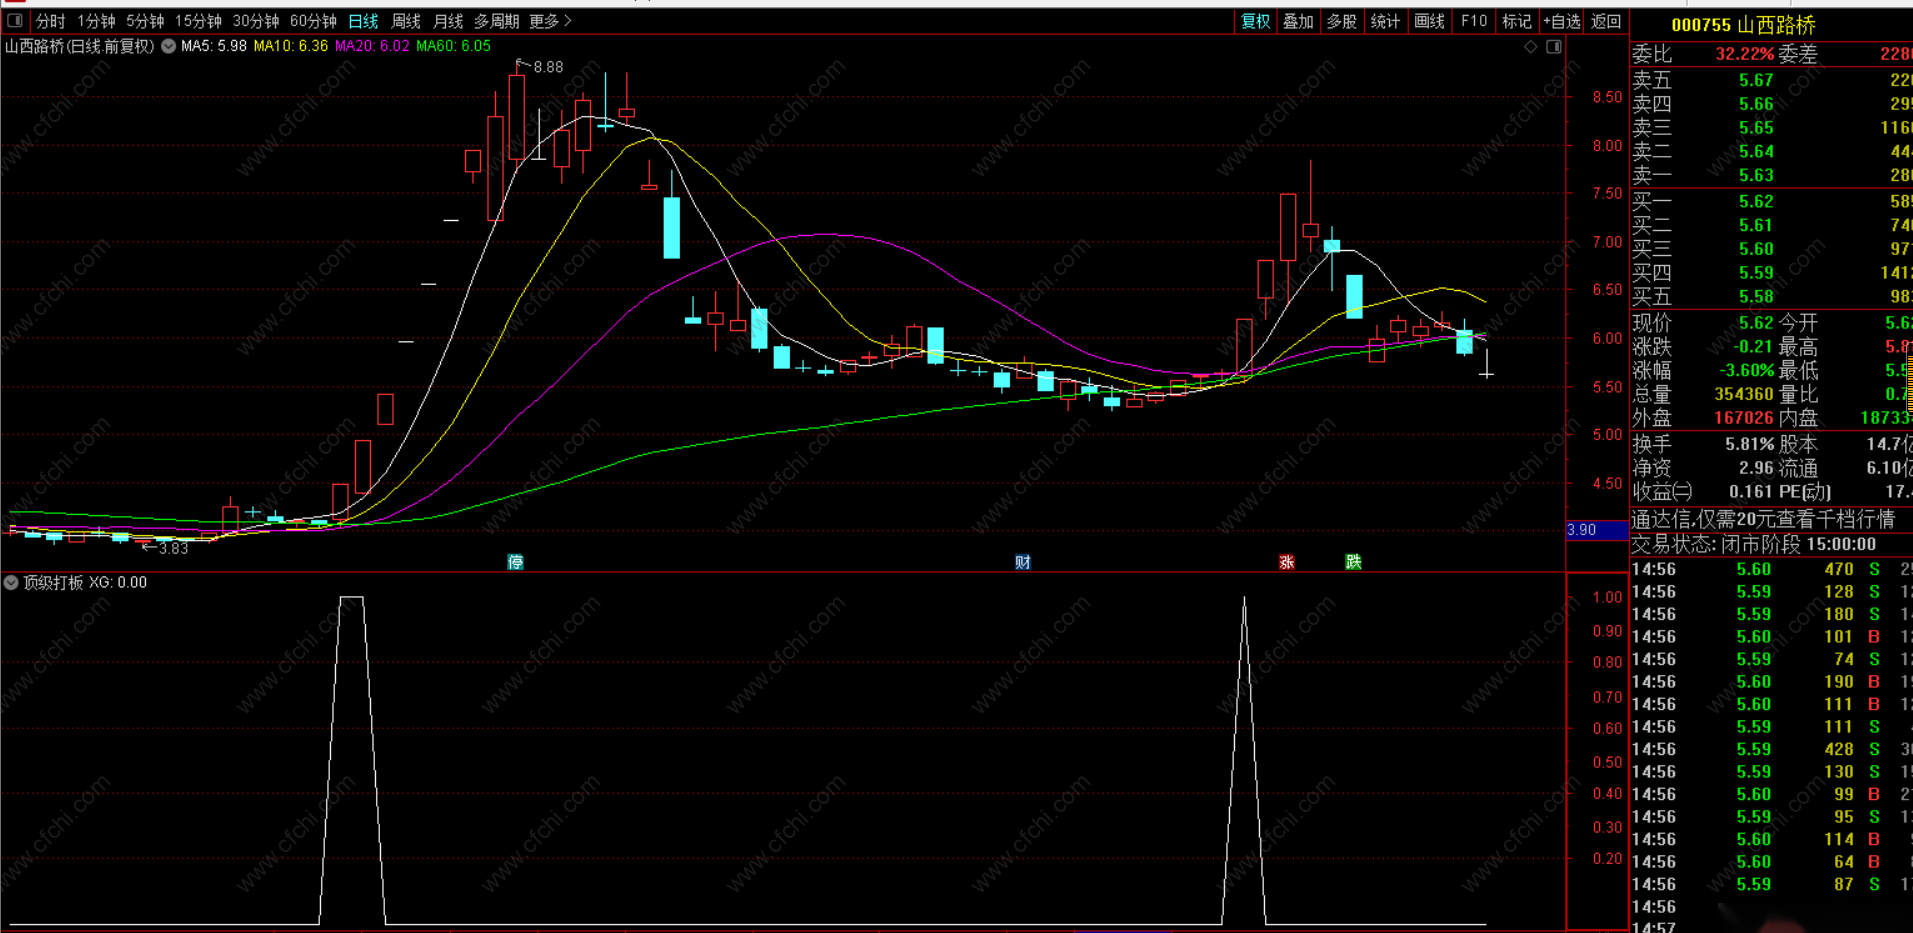Click the 委比 value 32.22%
Image resolution: width=1913 pixels, height=933 pixels.
point(1744,54)
